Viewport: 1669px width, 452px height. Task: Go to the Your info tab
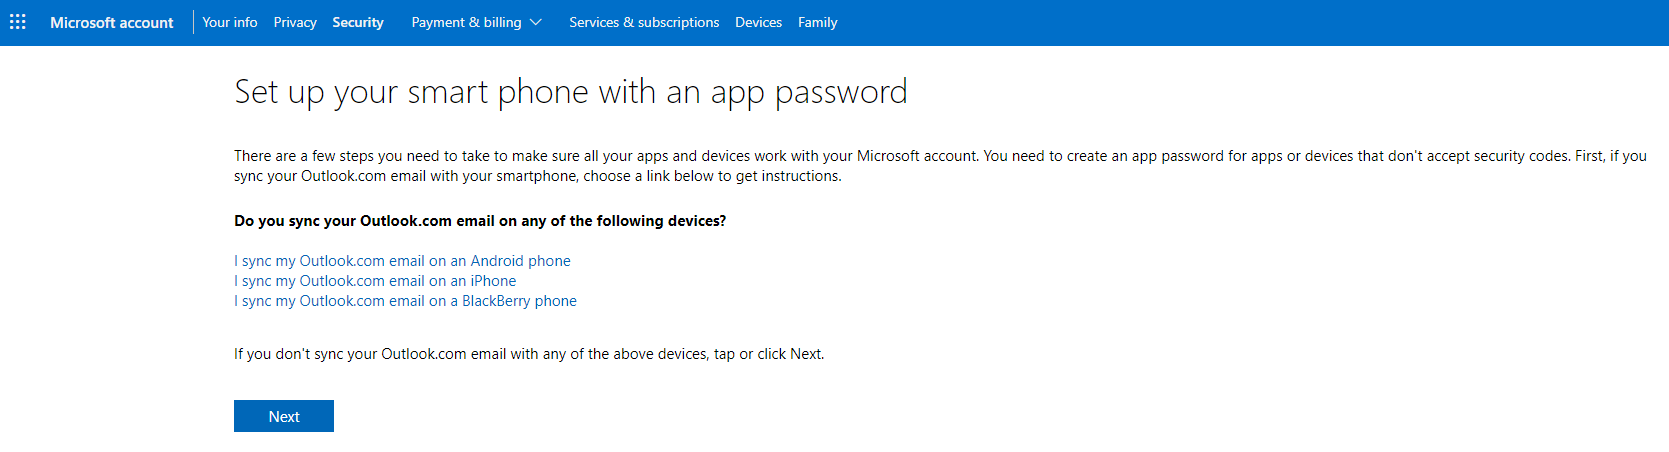click(230, 22)
